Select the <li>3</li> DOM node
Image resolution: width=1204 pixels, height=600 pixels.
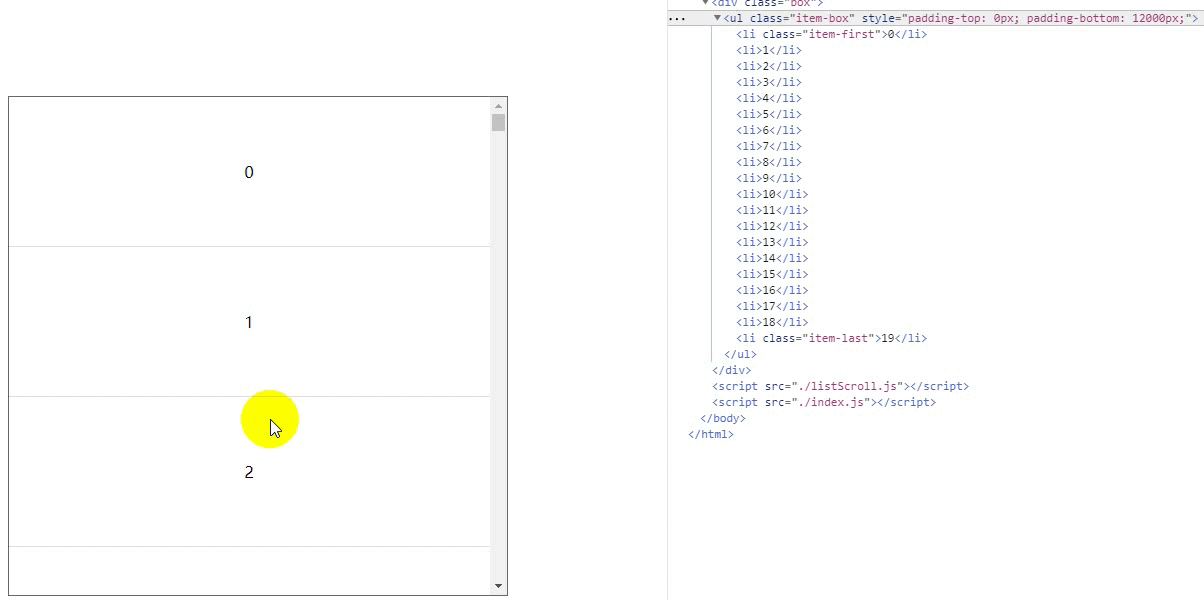point(769,82)
